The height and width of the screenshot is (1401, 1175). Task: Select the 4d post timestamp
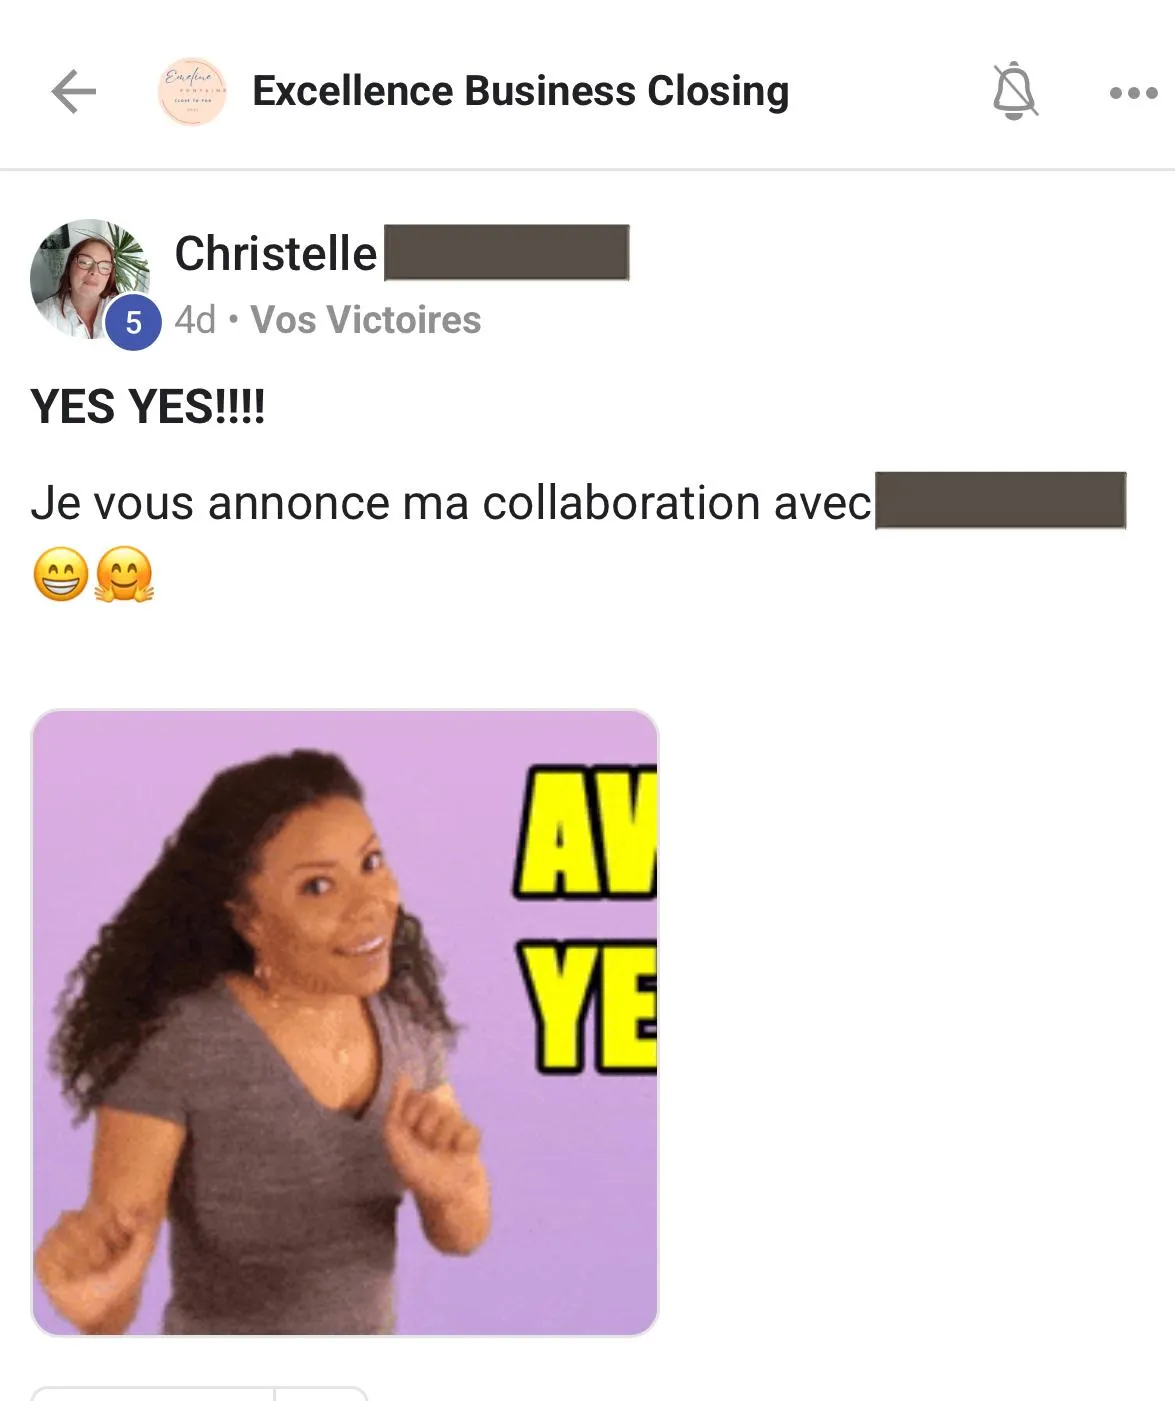(195, 320)
